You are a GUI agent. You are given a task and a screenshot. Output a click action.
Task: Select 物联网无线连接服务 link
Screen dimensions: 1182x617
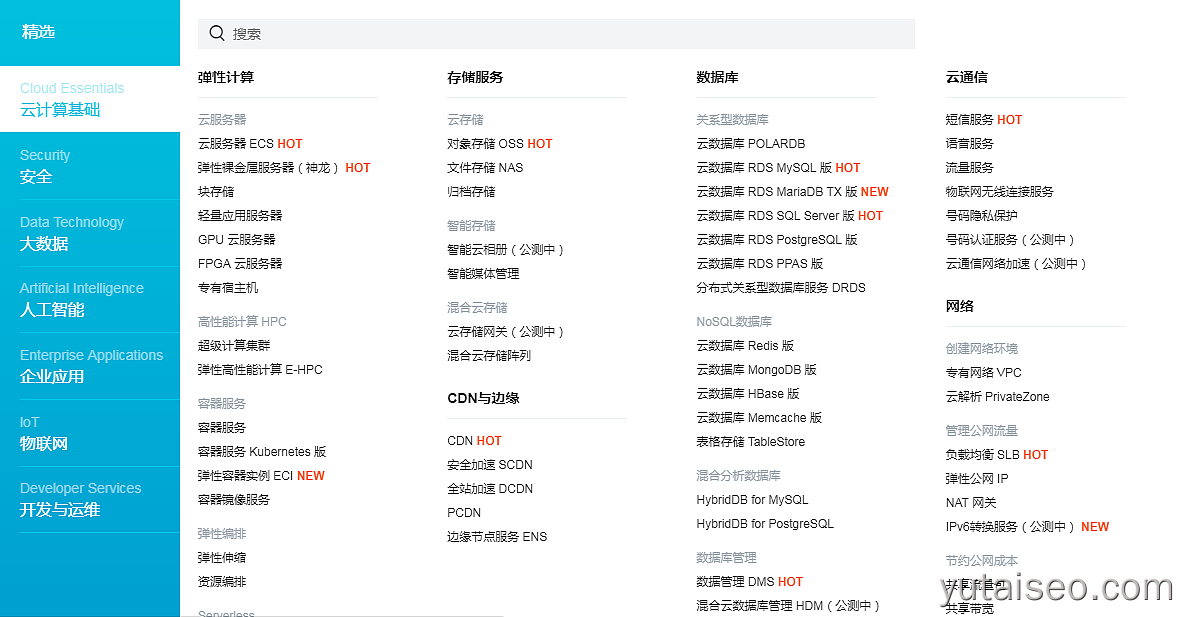coord(1000,192)
